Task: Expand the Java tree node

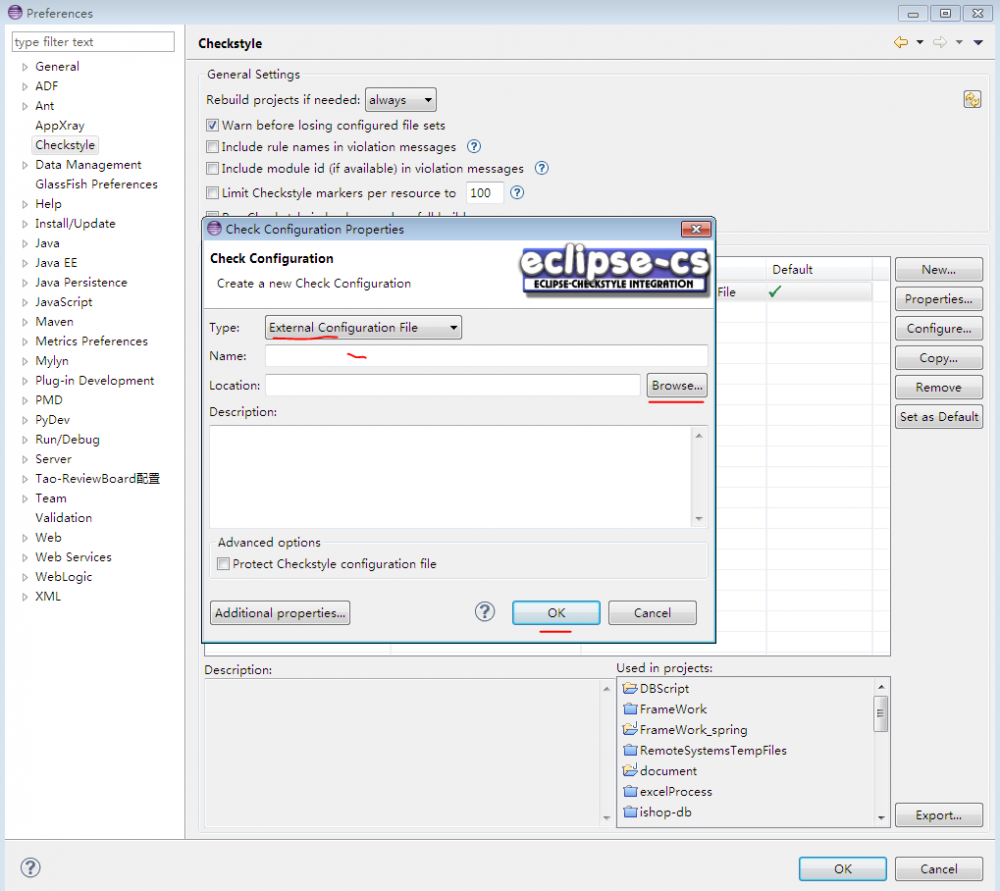Action: point(25,244)
